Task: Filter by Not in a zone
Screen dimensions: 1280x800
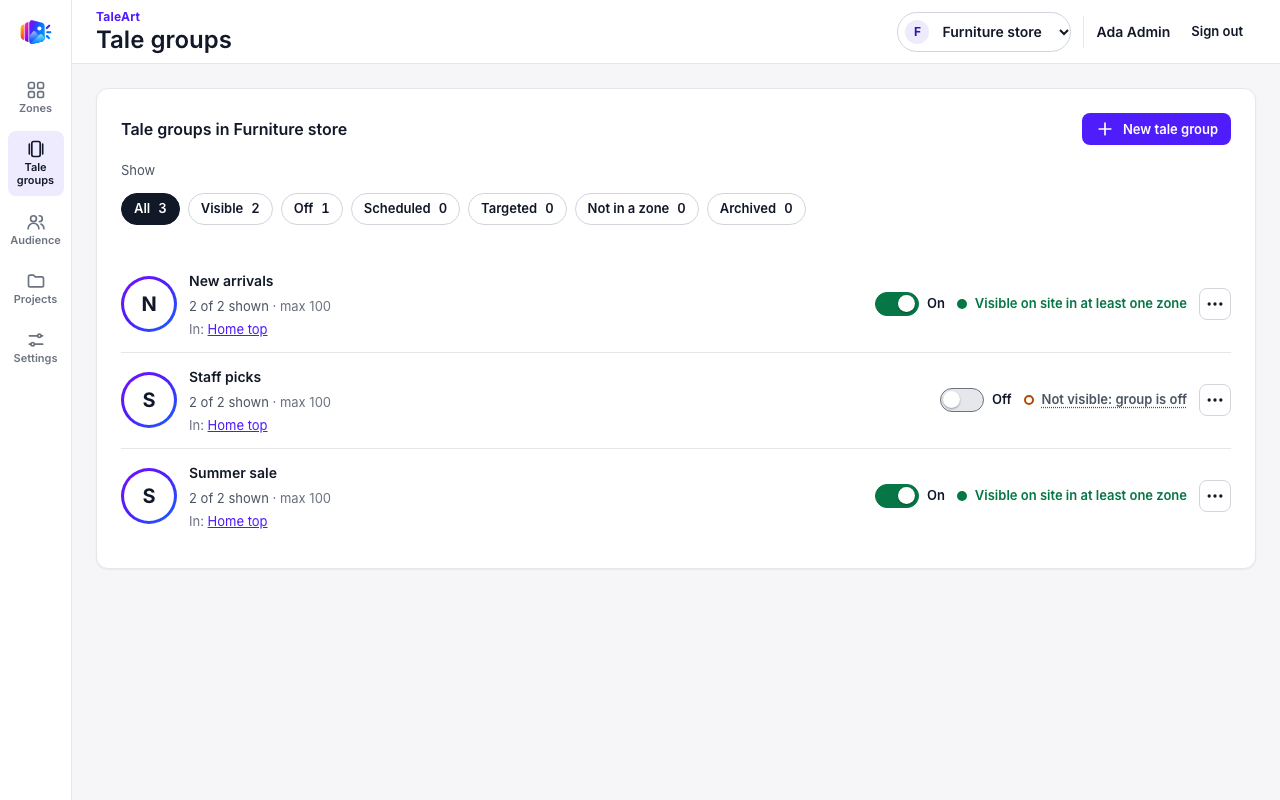Action: pyautogui.click(x=637, y=209)
